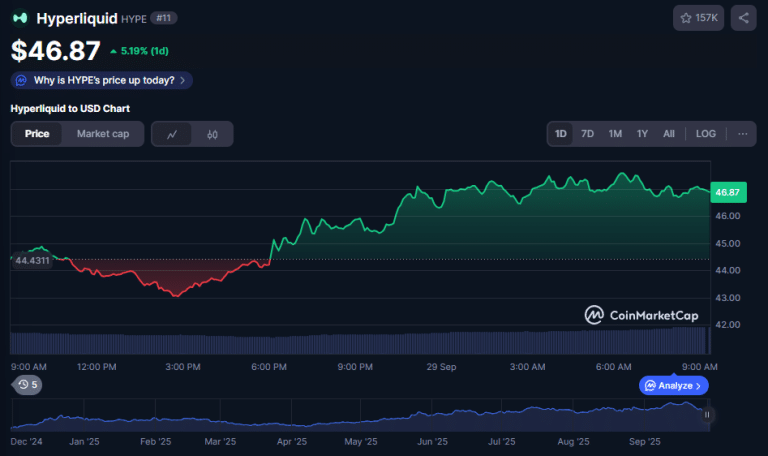This screenshot has height=456, width=768.
Task: Click the Hyperliquid logo icon
Action: tap(20, 18)
